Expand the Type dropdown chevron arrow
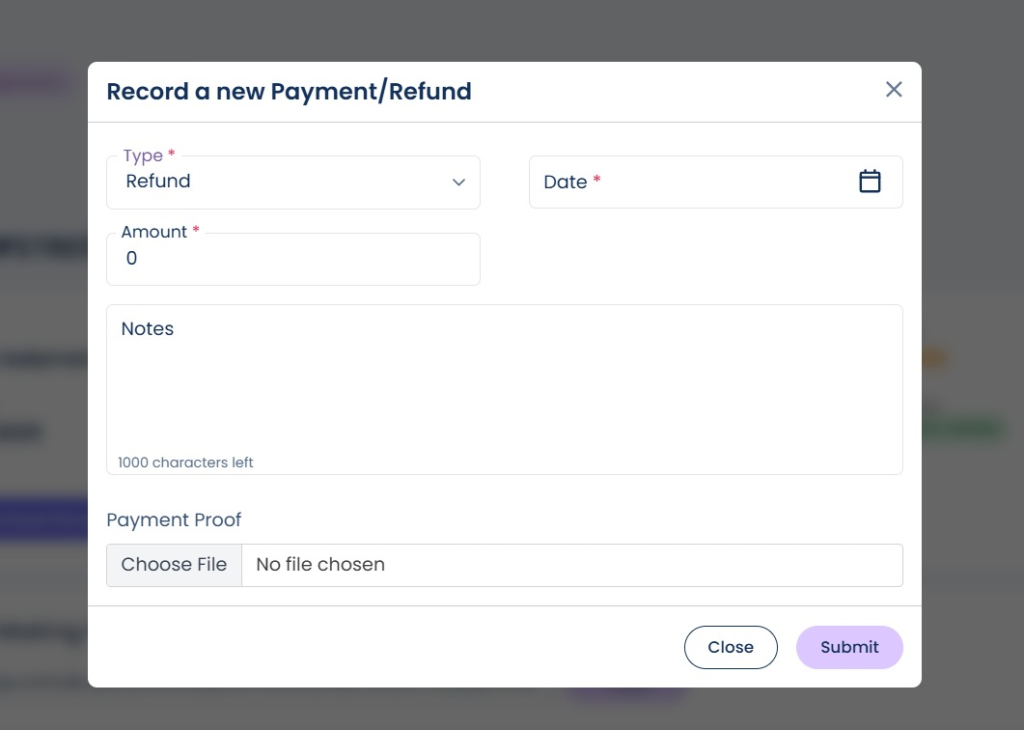 click(x=458, y=182)
